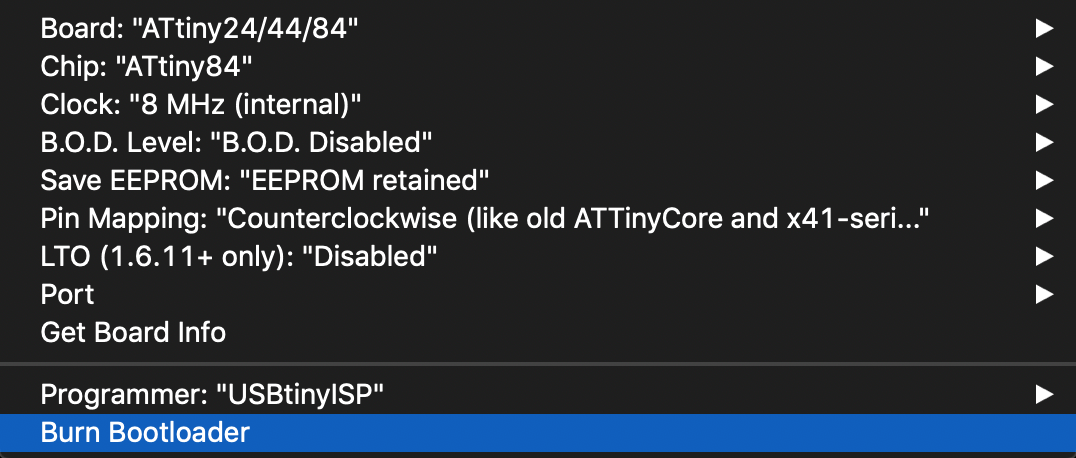
Task: Expand the submenu arrow beside Board
Action: click(1044, 29)
